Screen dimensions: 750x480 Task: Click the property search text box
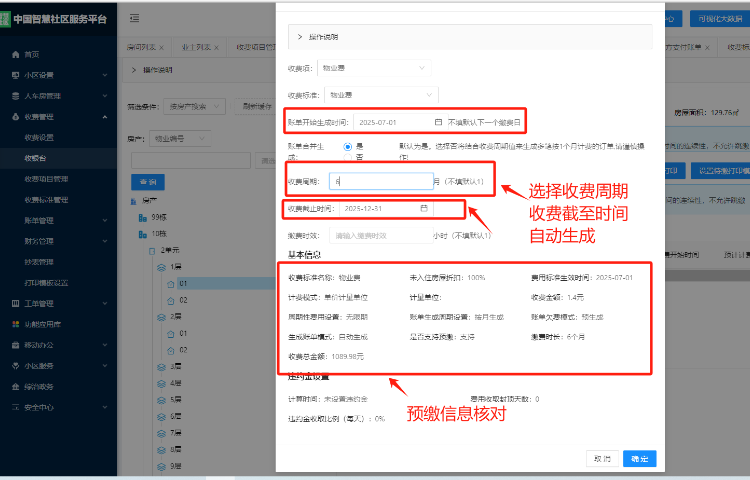pos(191,161)
